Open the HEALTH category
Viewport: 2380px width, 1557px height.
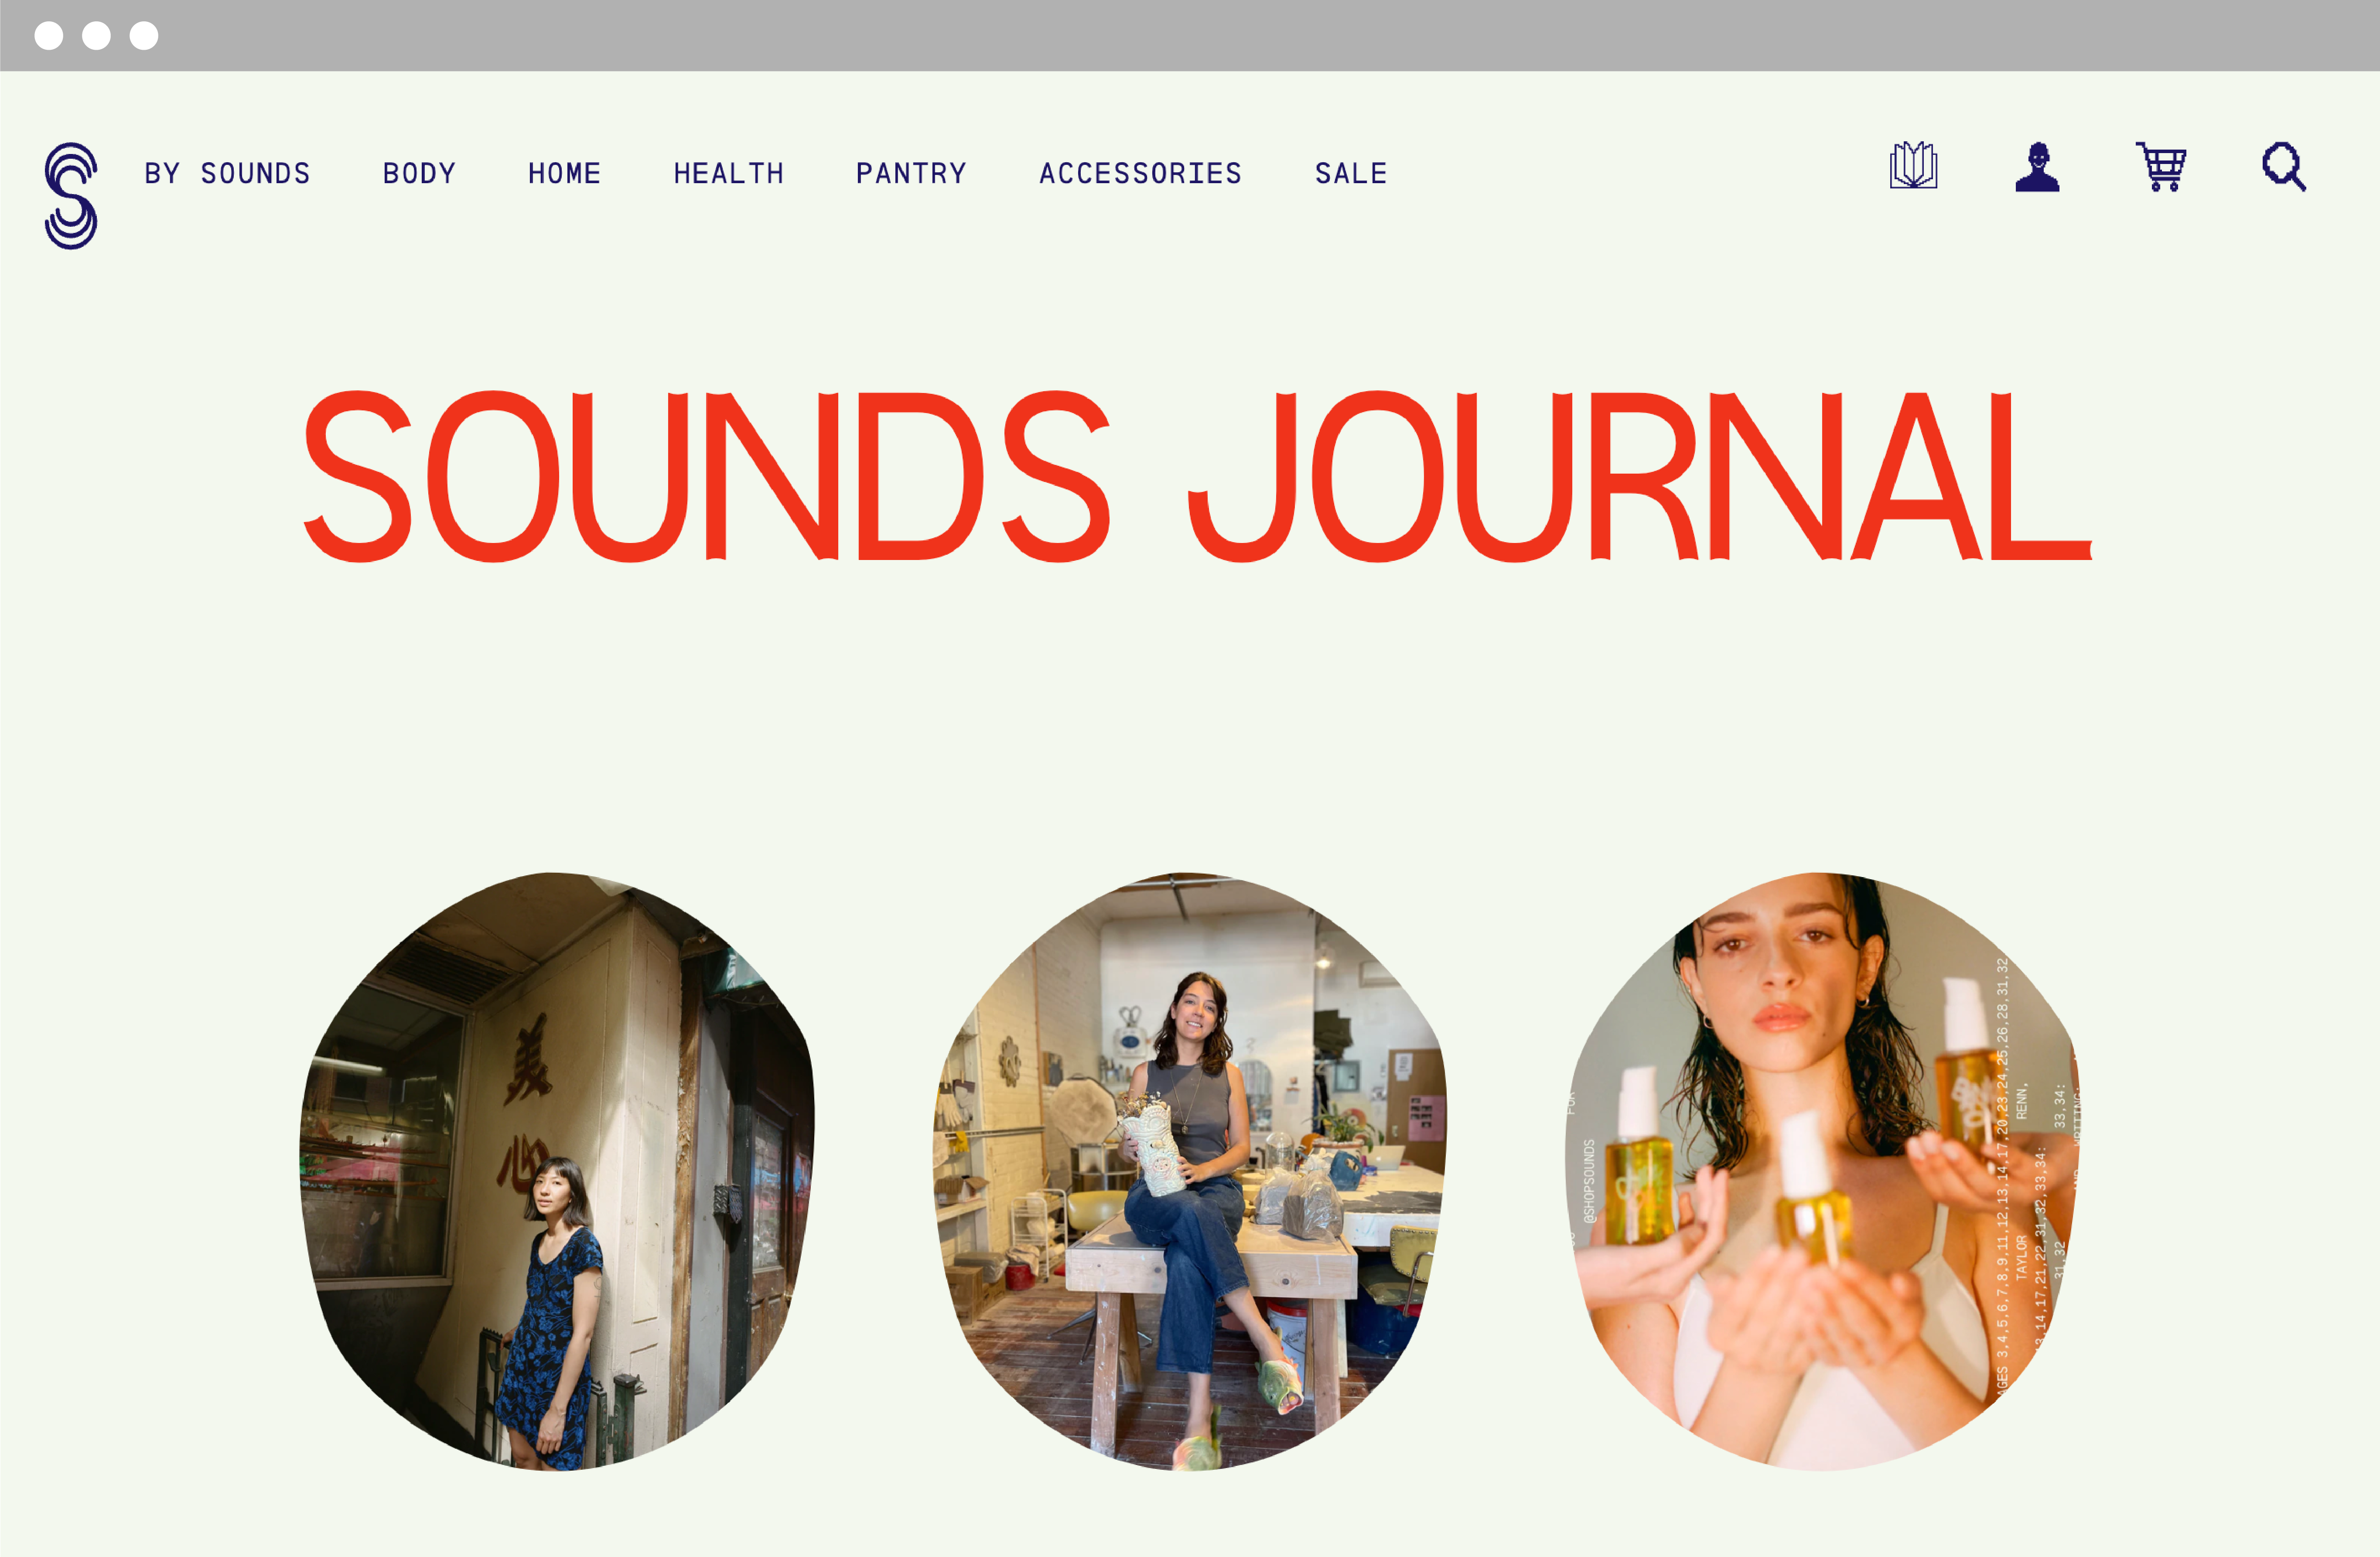(729, 174)
